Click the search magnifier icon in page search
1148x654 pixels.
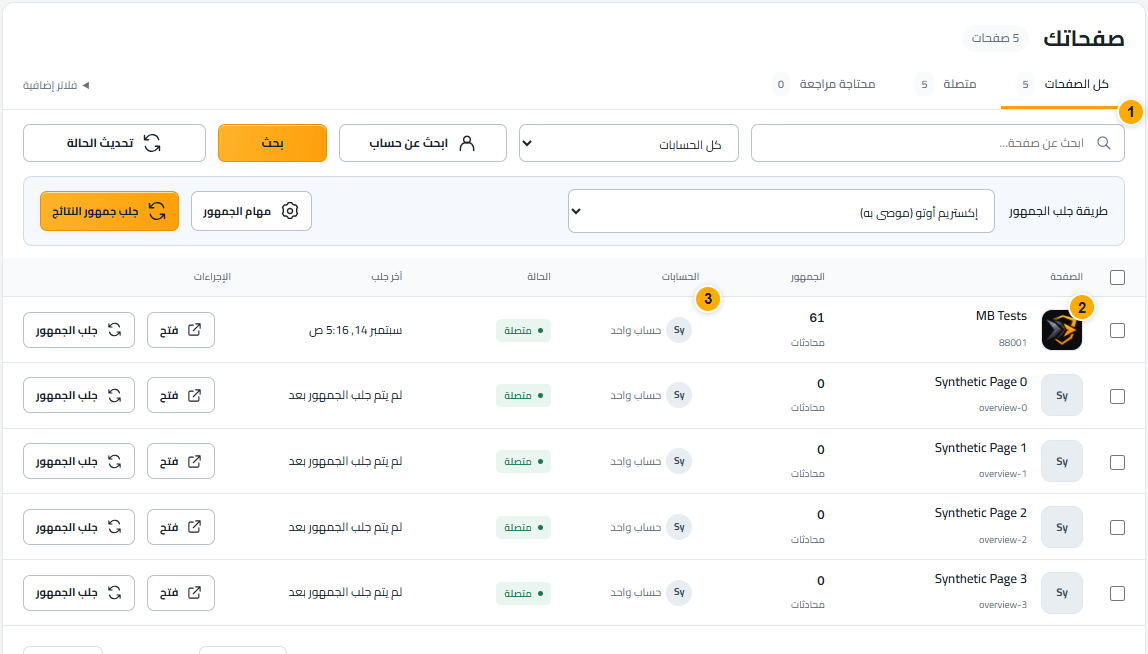coord(1103,143)
